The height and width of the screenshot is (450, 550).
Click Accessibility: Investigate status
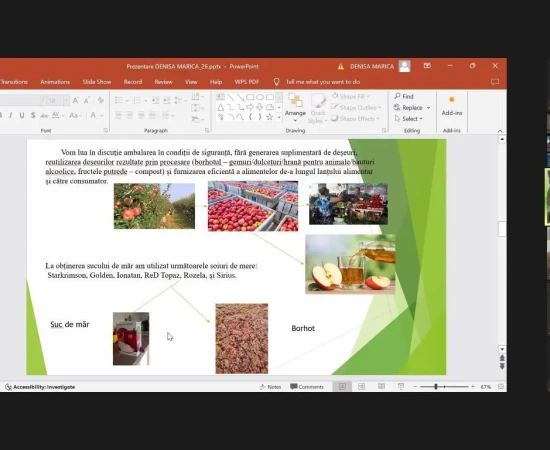click(40, 387)
